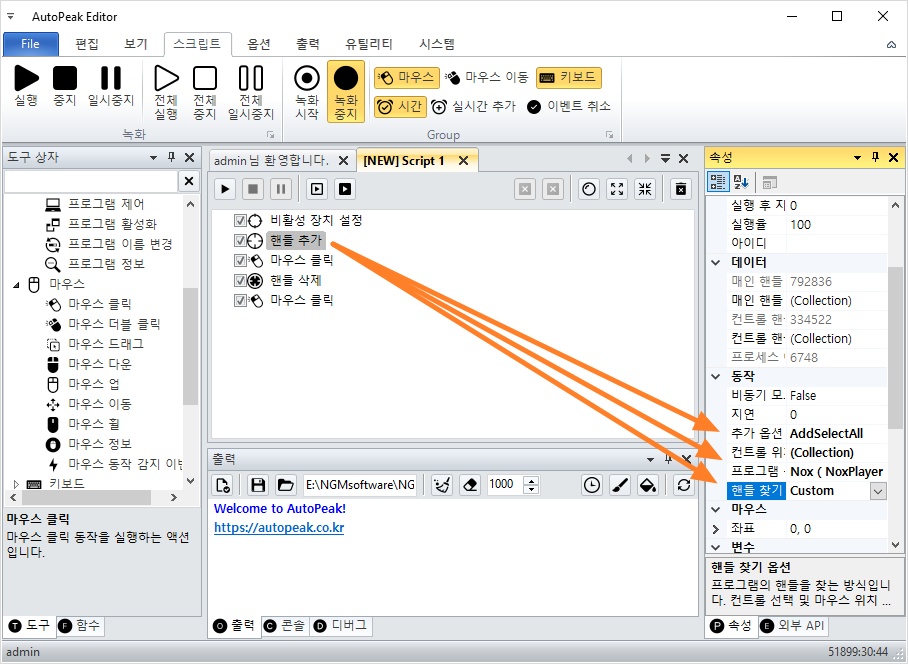Image resolution: width=908 pixels, height=664 pixels.
Task: Toggle 키보드 recording option
Action: 569,78
